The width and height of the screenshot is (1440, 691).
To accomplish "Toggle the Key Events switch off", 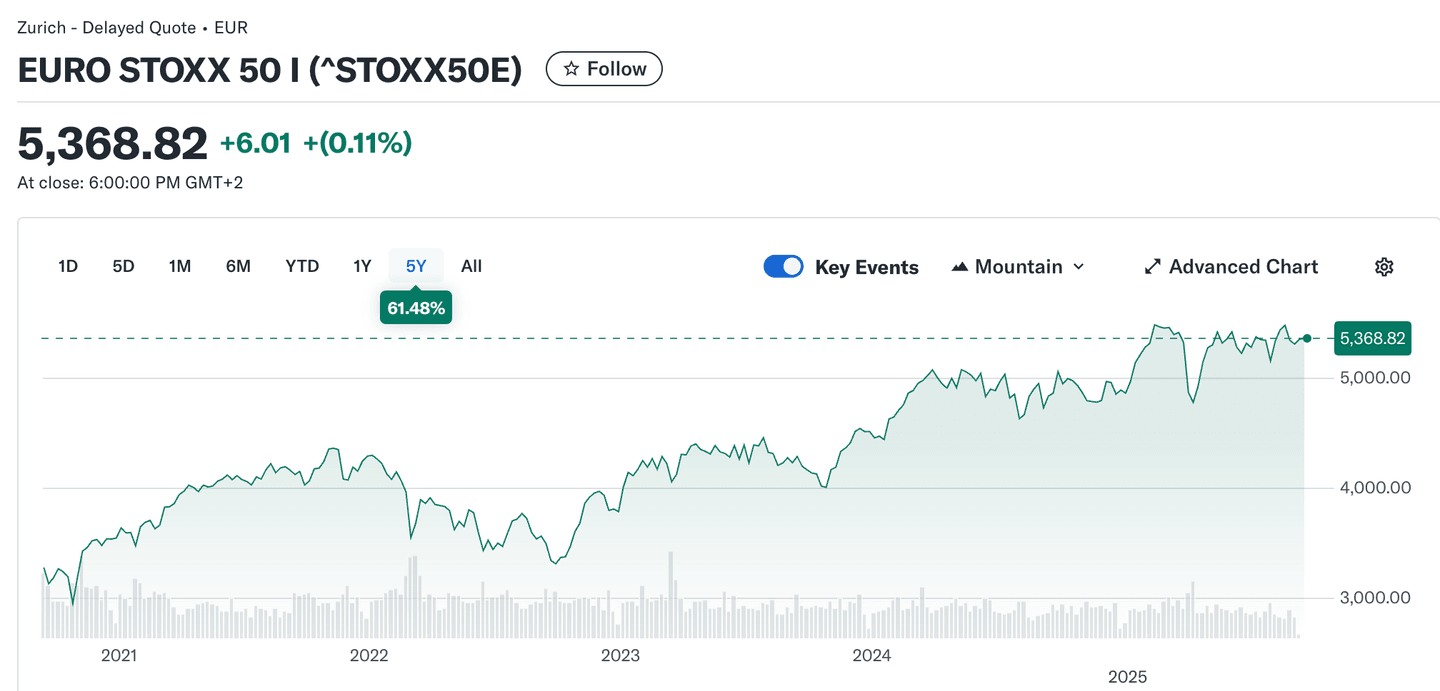I will tap(783, 267).
